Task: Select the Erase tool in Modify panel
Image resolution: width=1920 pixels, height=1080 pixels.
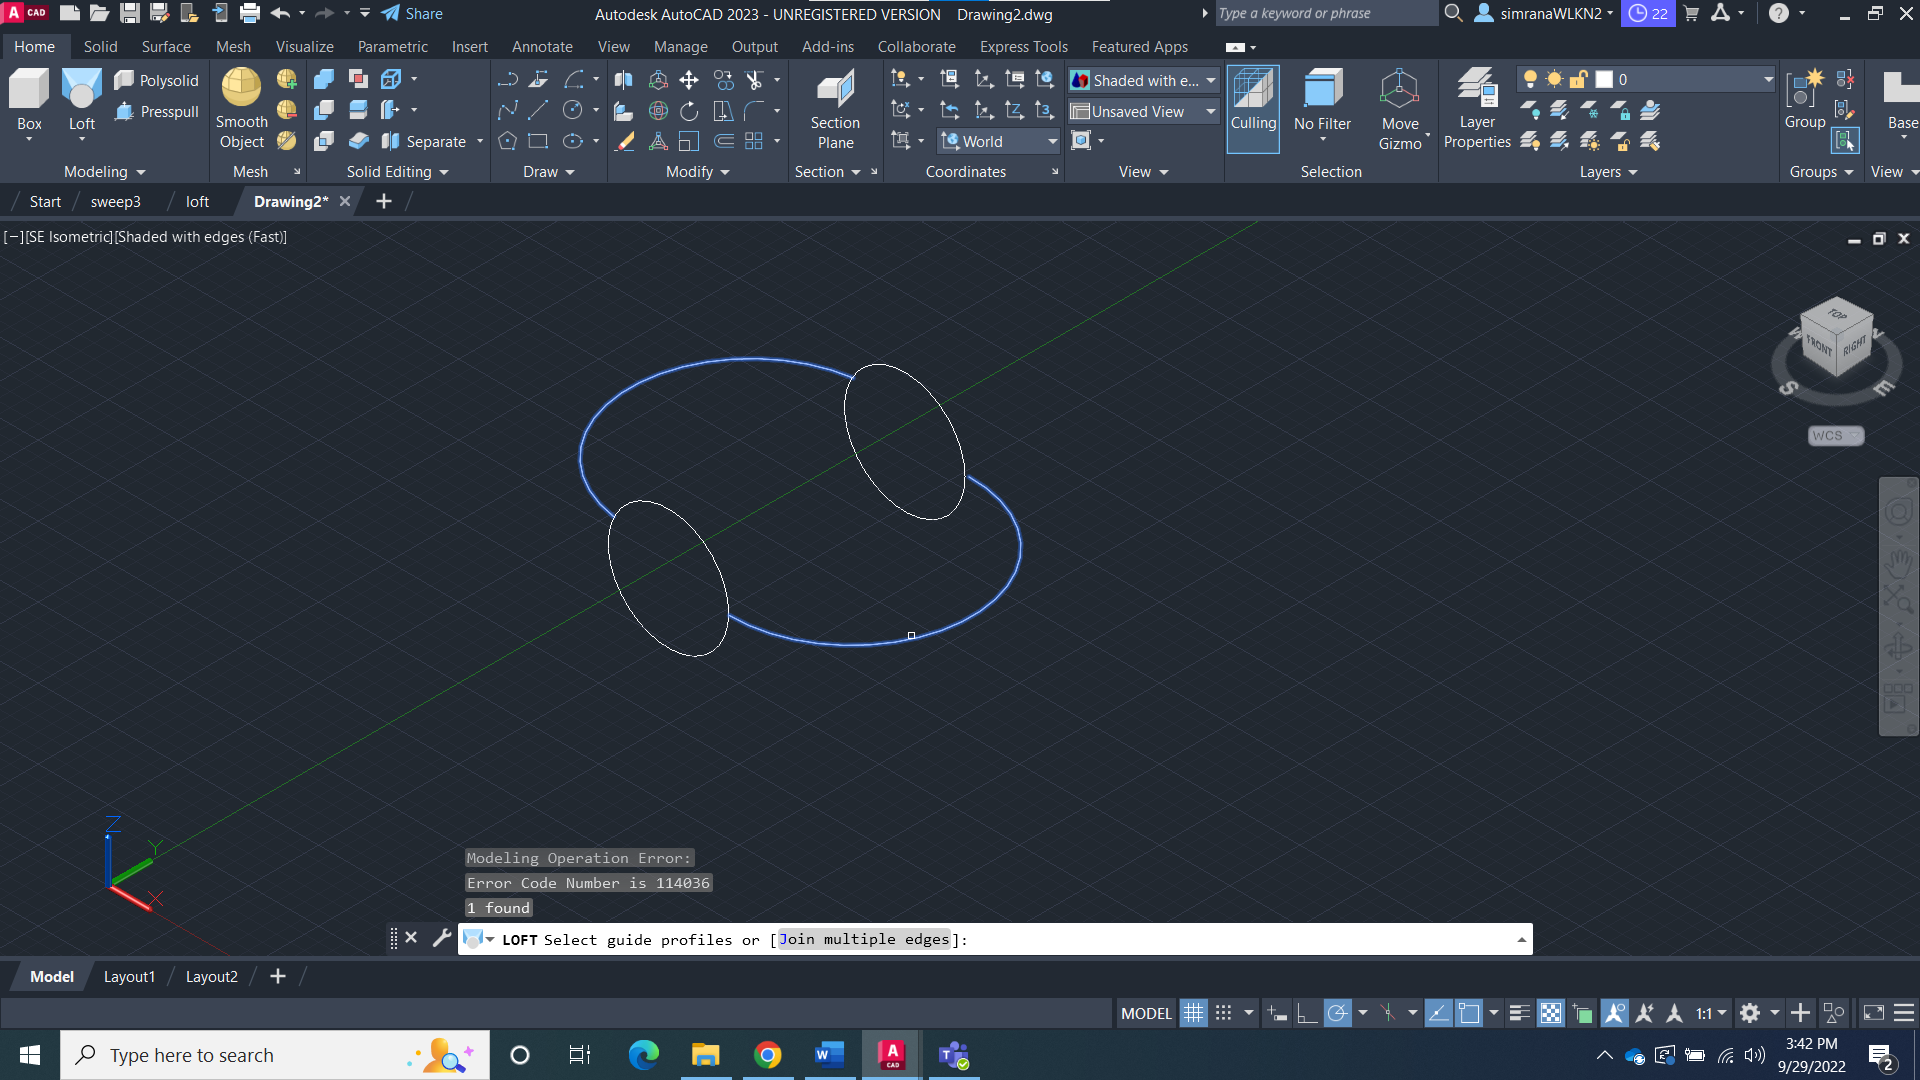Action: click(x=624, y=141)
